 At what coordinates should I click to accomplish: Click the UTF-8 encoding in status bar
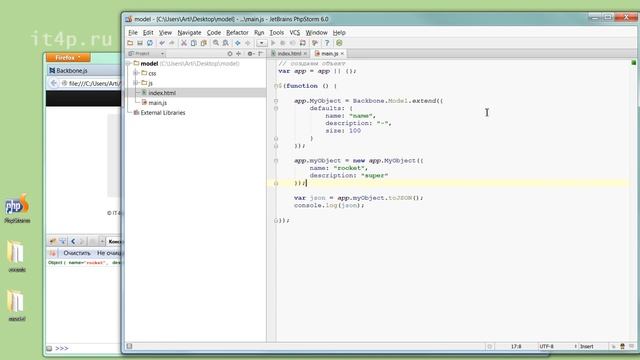click(547, 347)
